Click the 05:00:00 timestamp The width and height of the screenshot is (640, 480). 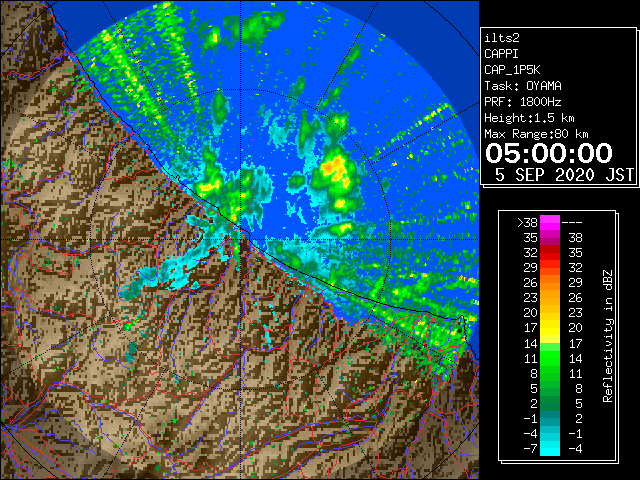[549, 153]
